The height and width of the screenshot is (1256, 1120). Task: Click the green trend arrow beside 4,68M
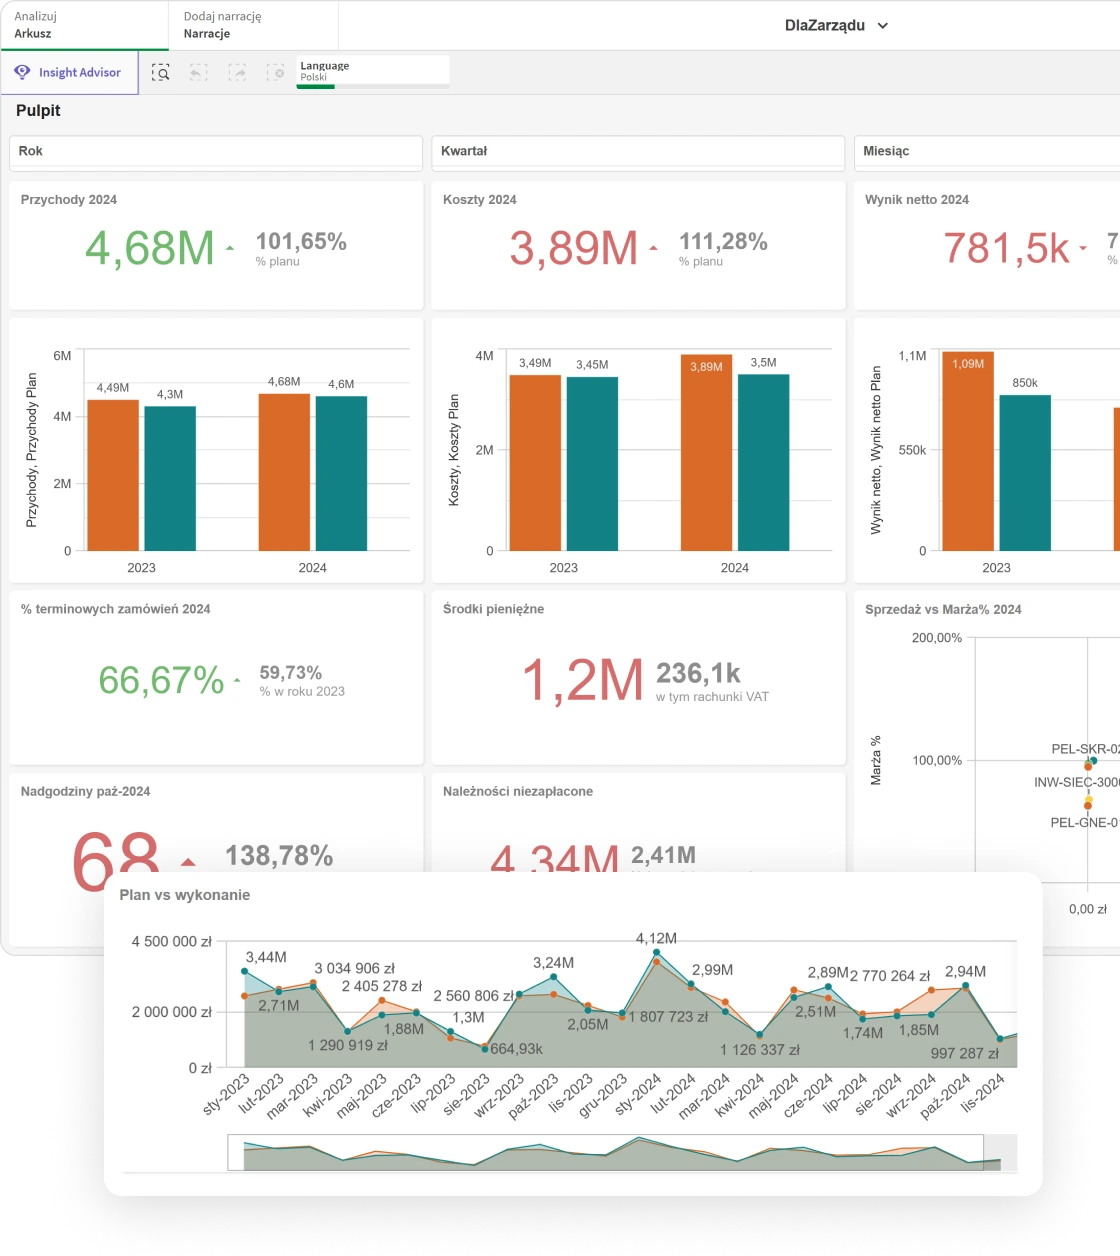click(x=230, y=247)
